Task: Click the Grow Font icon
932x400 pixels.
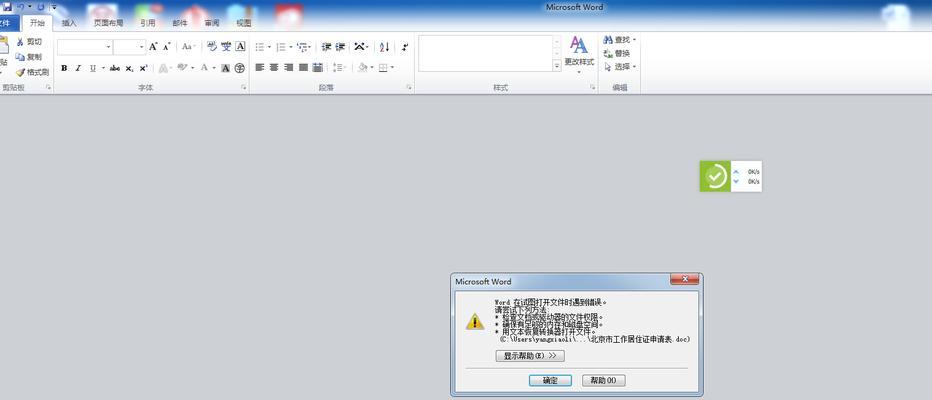Action: click(153, 46)
